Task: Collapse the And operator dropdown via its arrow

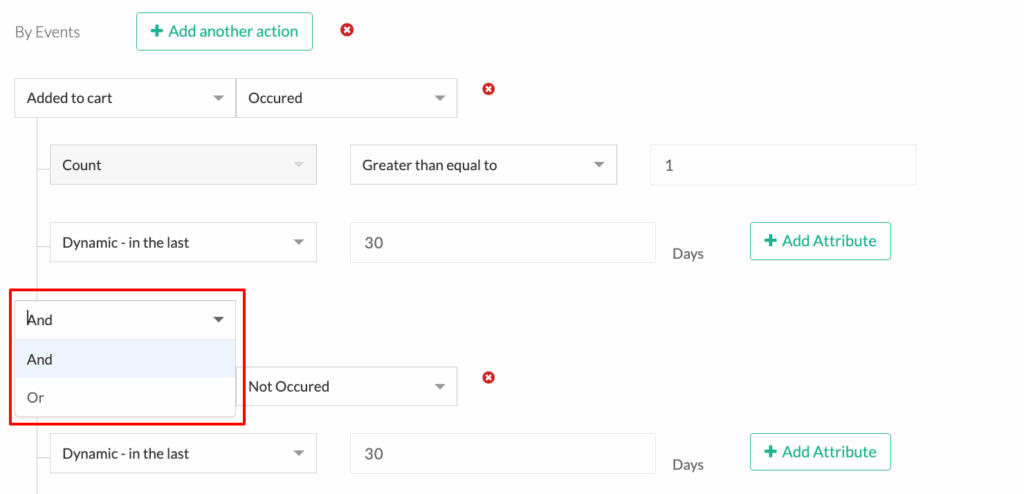Action: [218, 320]
